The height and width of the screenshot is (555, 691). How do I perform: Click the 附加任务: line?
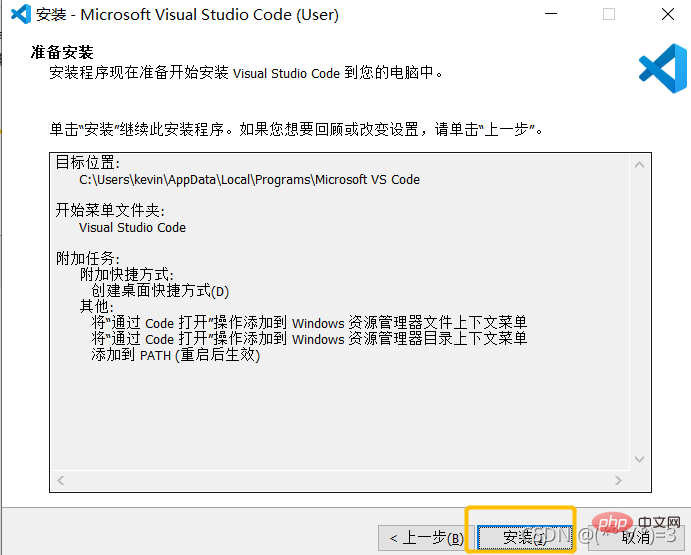87,258
